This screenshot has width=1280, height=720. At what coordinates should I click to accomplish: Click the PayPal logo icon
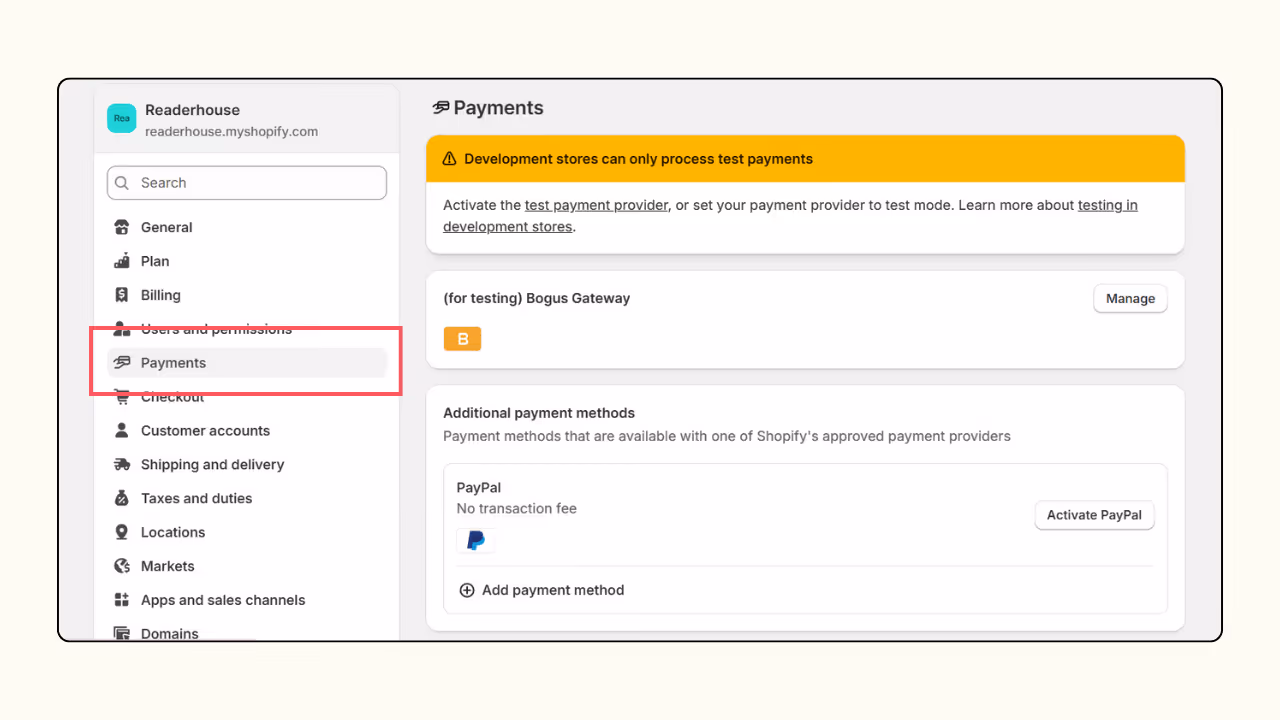pos(476,541)
